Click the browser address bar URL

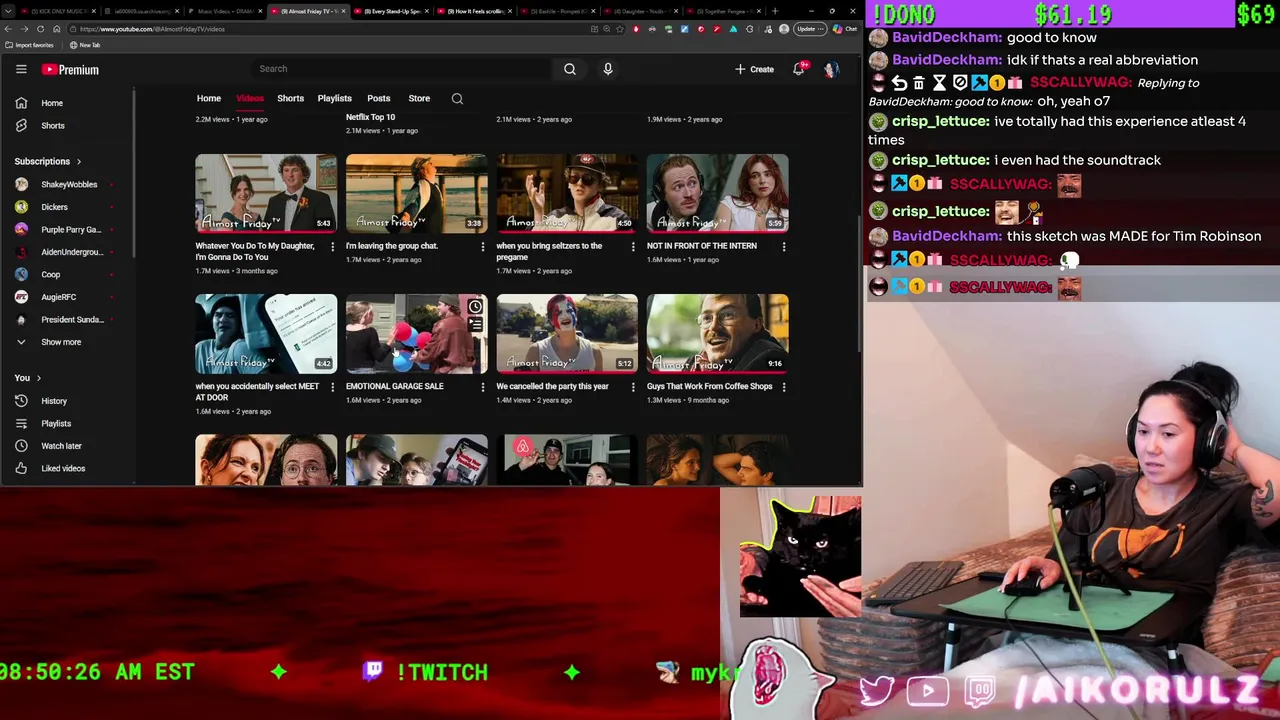coord(153,29)
